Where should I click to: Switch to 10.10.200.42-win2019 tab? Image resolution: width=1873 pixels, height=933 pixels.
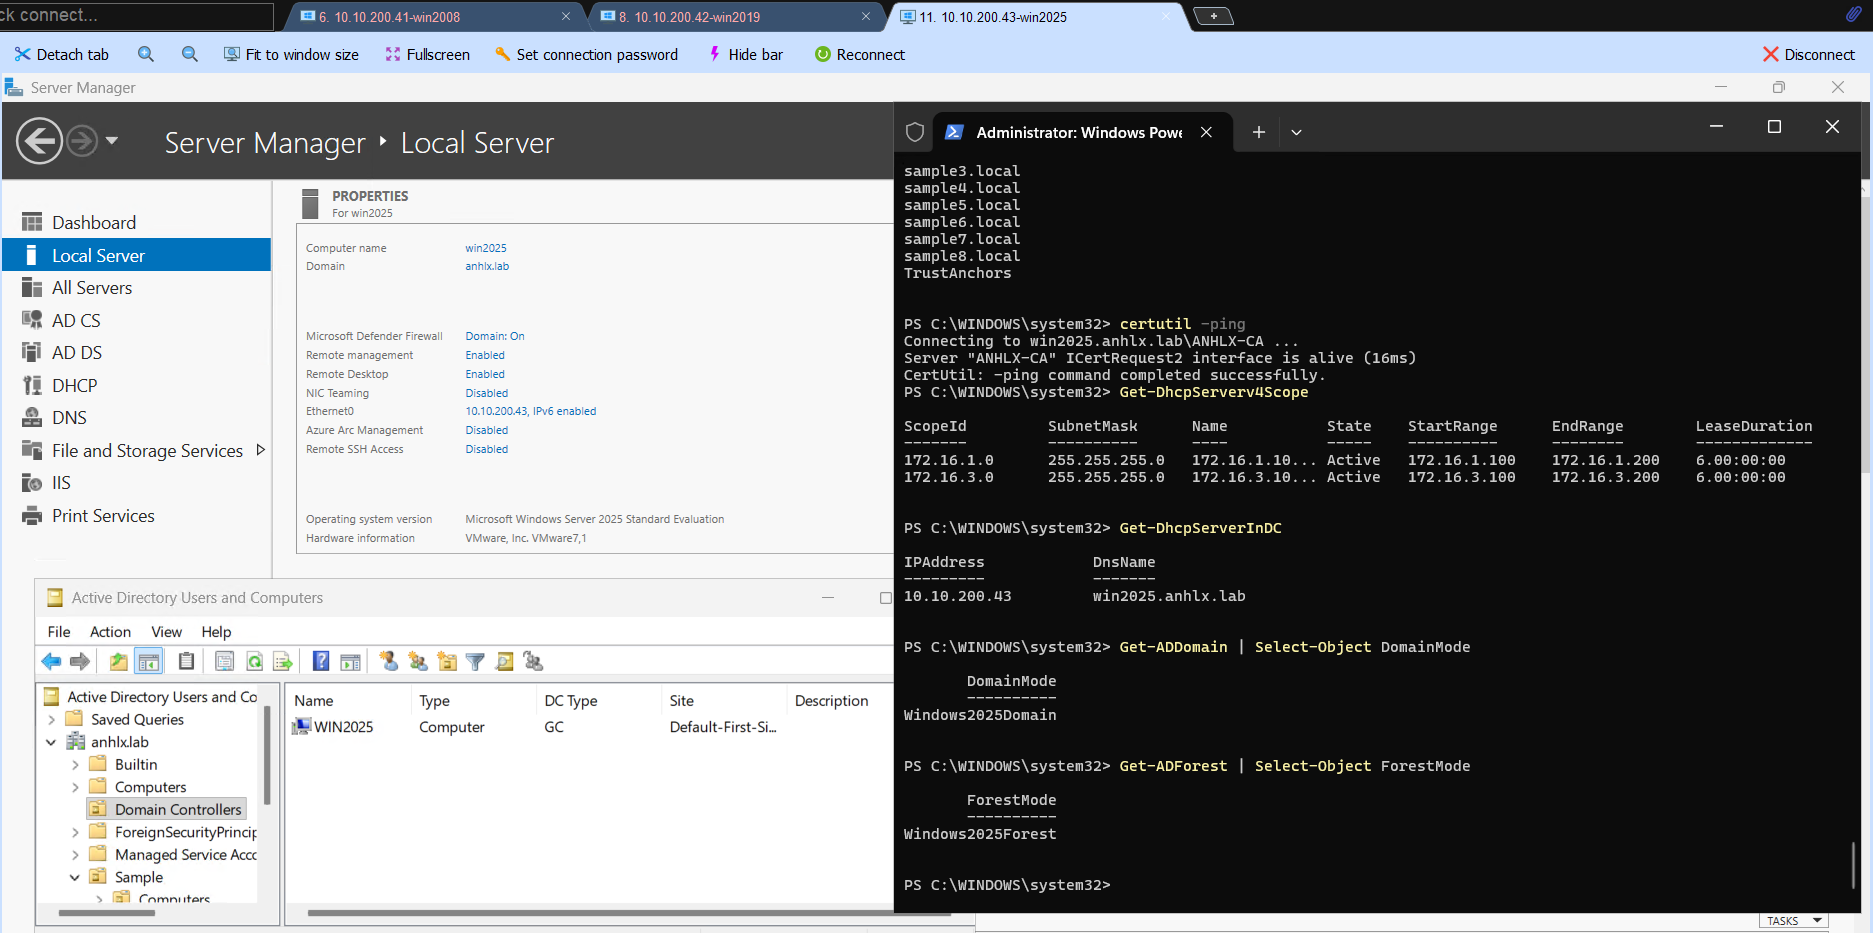pos(735,17)
